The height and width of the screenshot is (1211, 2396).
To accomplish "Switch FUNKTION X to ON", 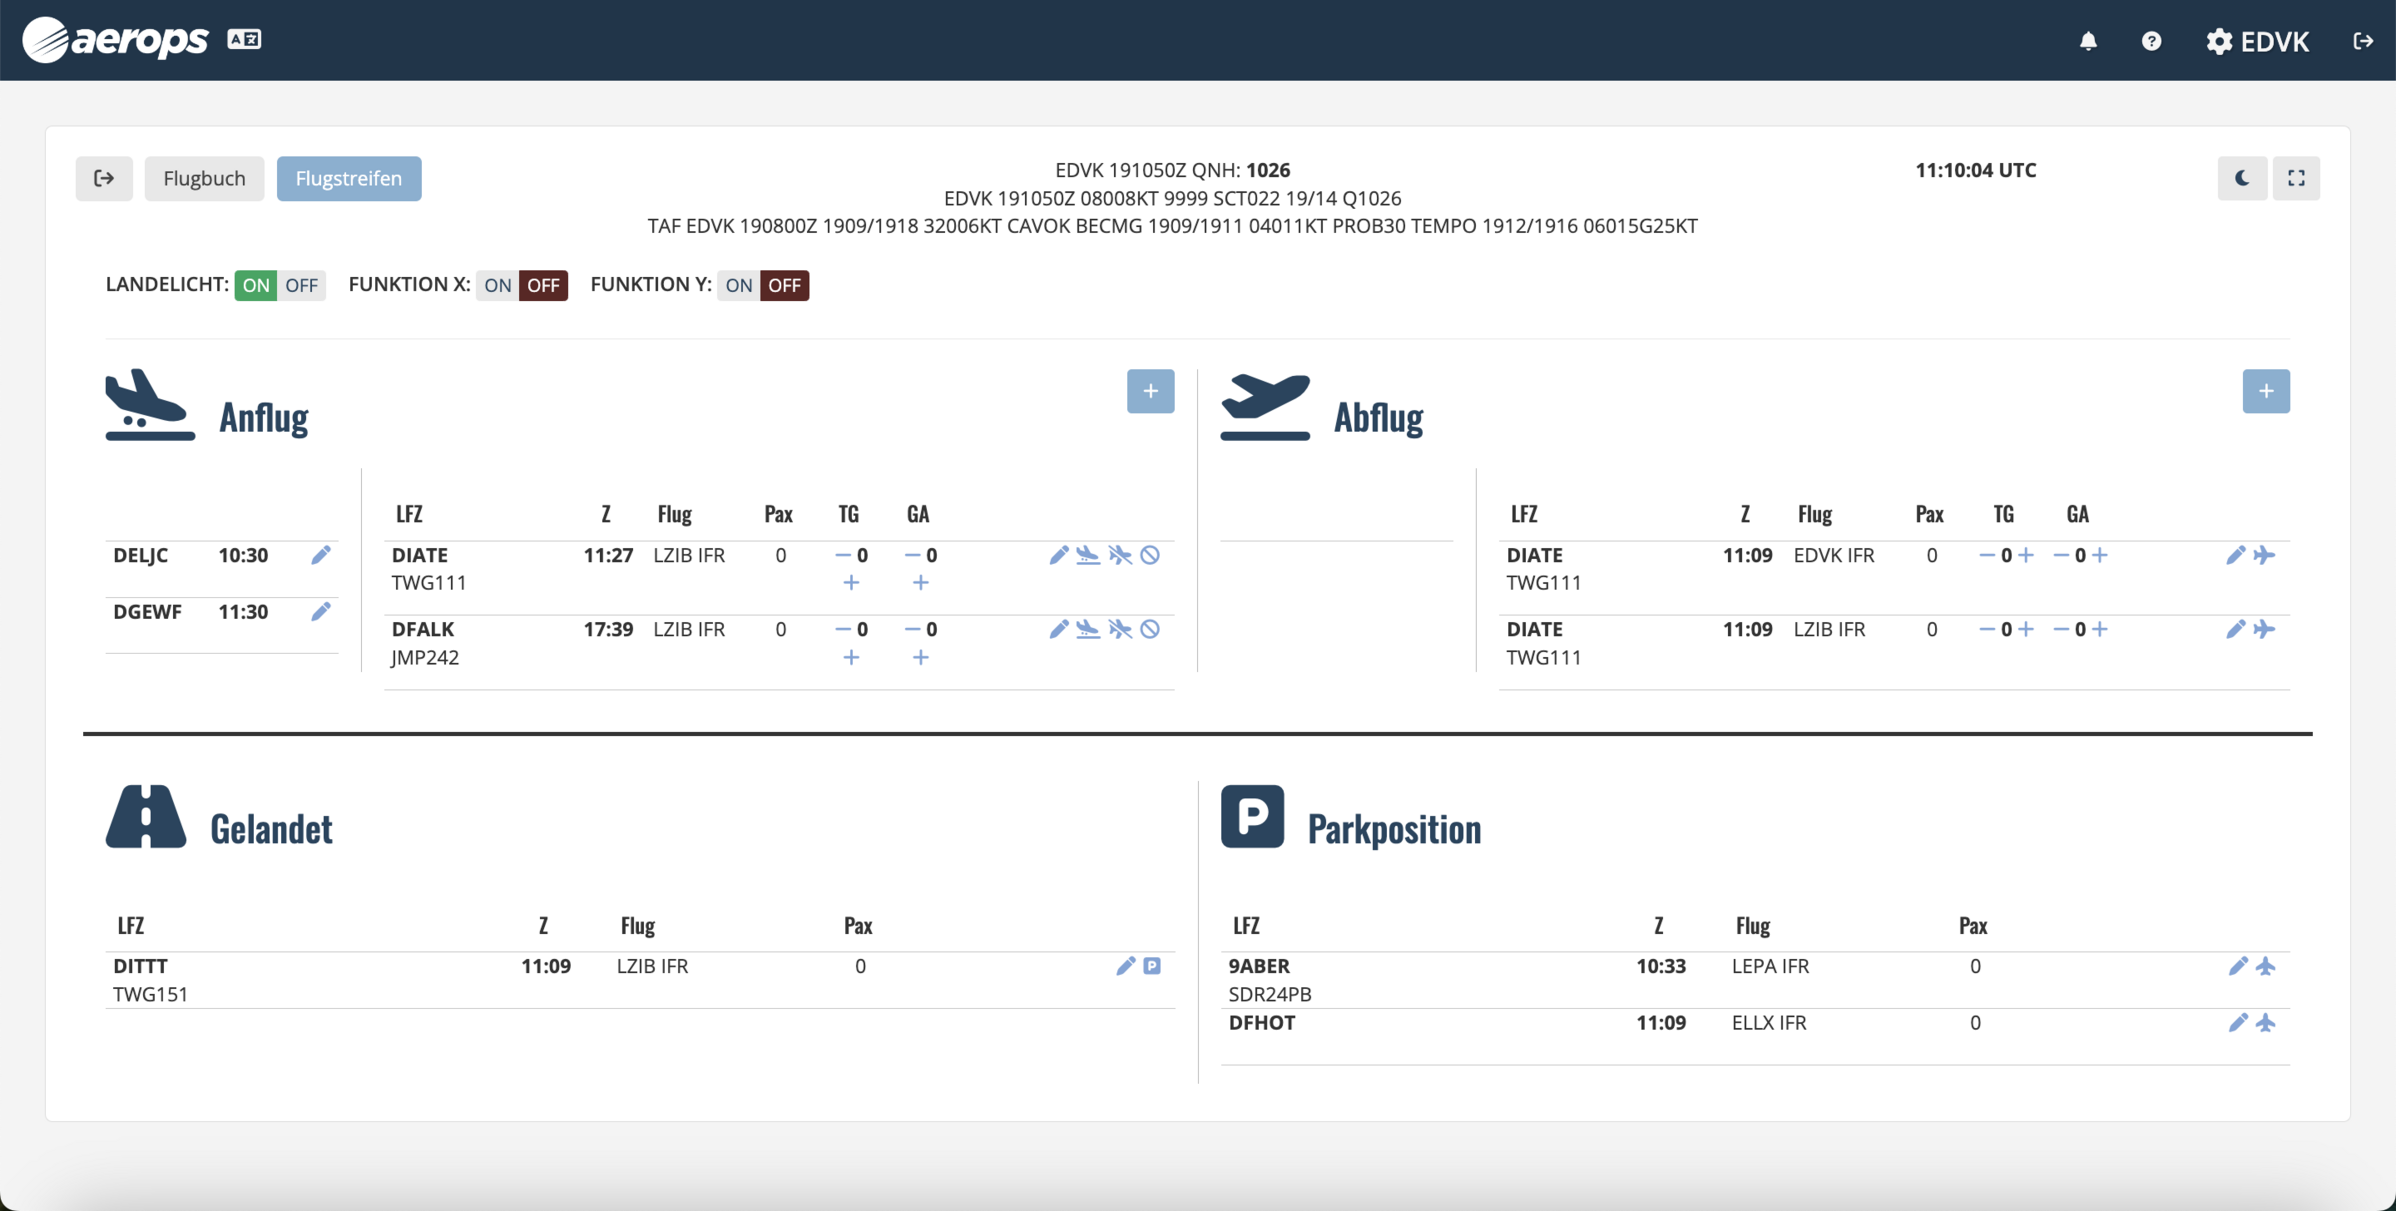I will click(497, 285).
